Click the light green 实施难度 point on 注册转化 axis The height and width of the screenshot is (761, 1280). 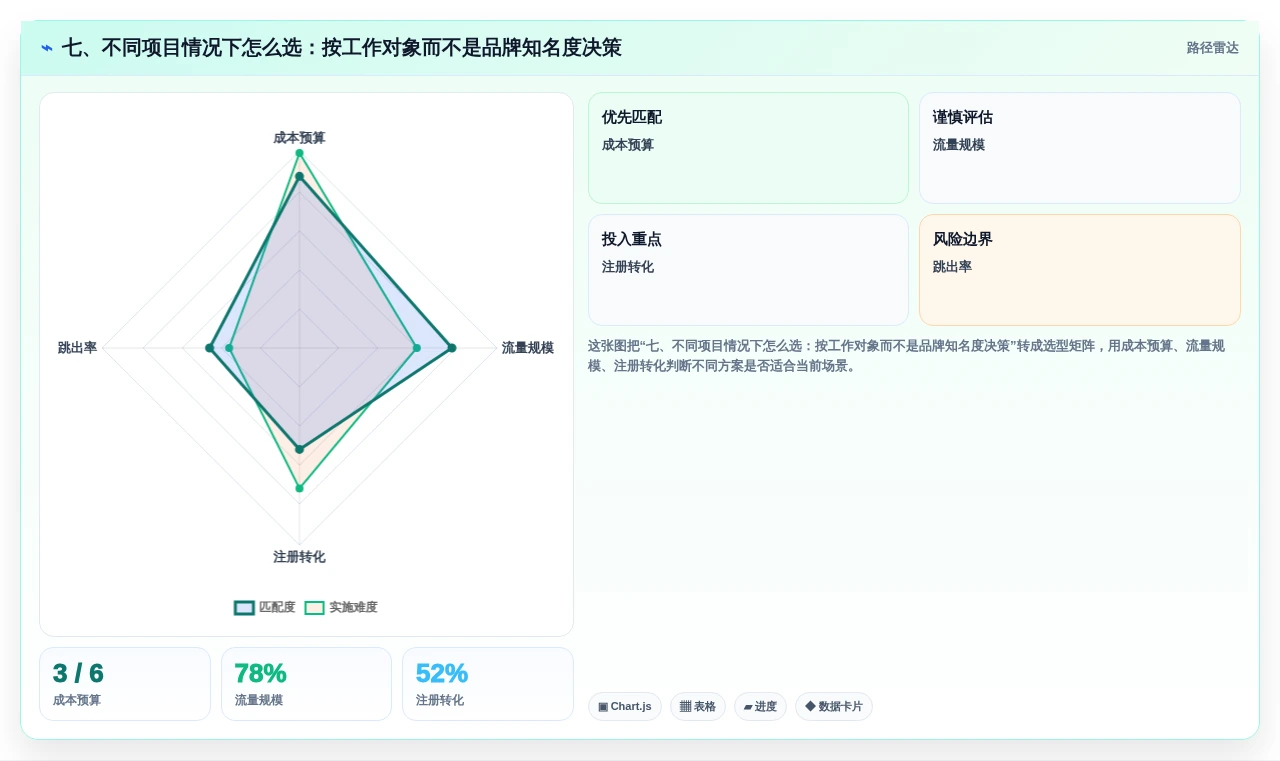point(299,488)
